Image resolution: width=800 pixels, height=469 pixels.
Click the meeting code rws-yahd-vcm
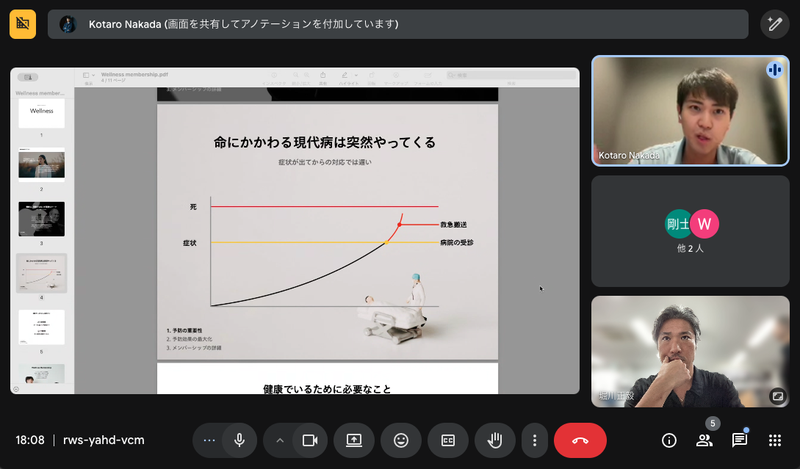pos(104,440)
